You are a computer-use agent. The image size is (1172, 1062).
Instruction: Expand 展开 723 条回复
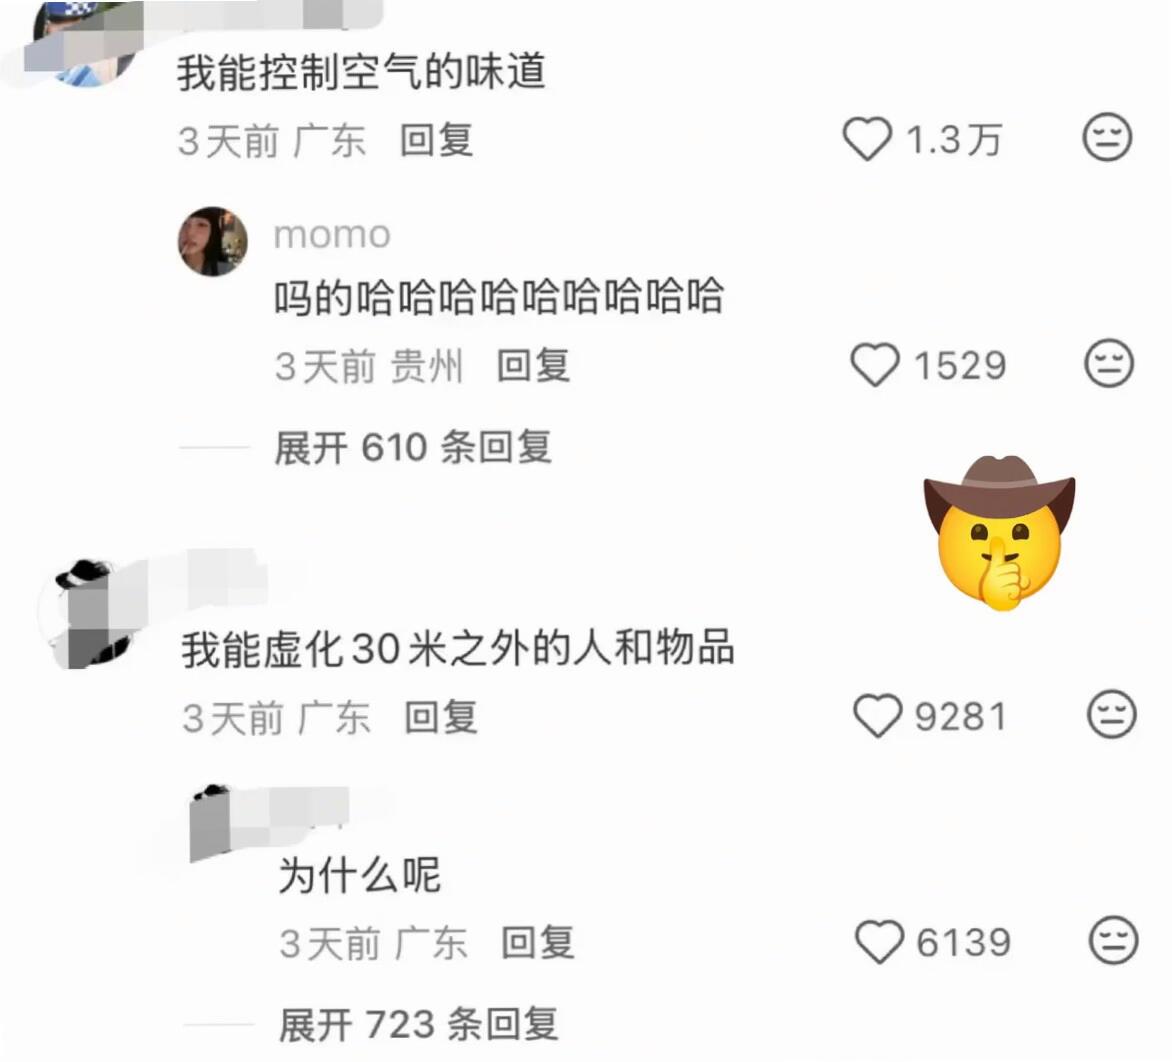419,1024
